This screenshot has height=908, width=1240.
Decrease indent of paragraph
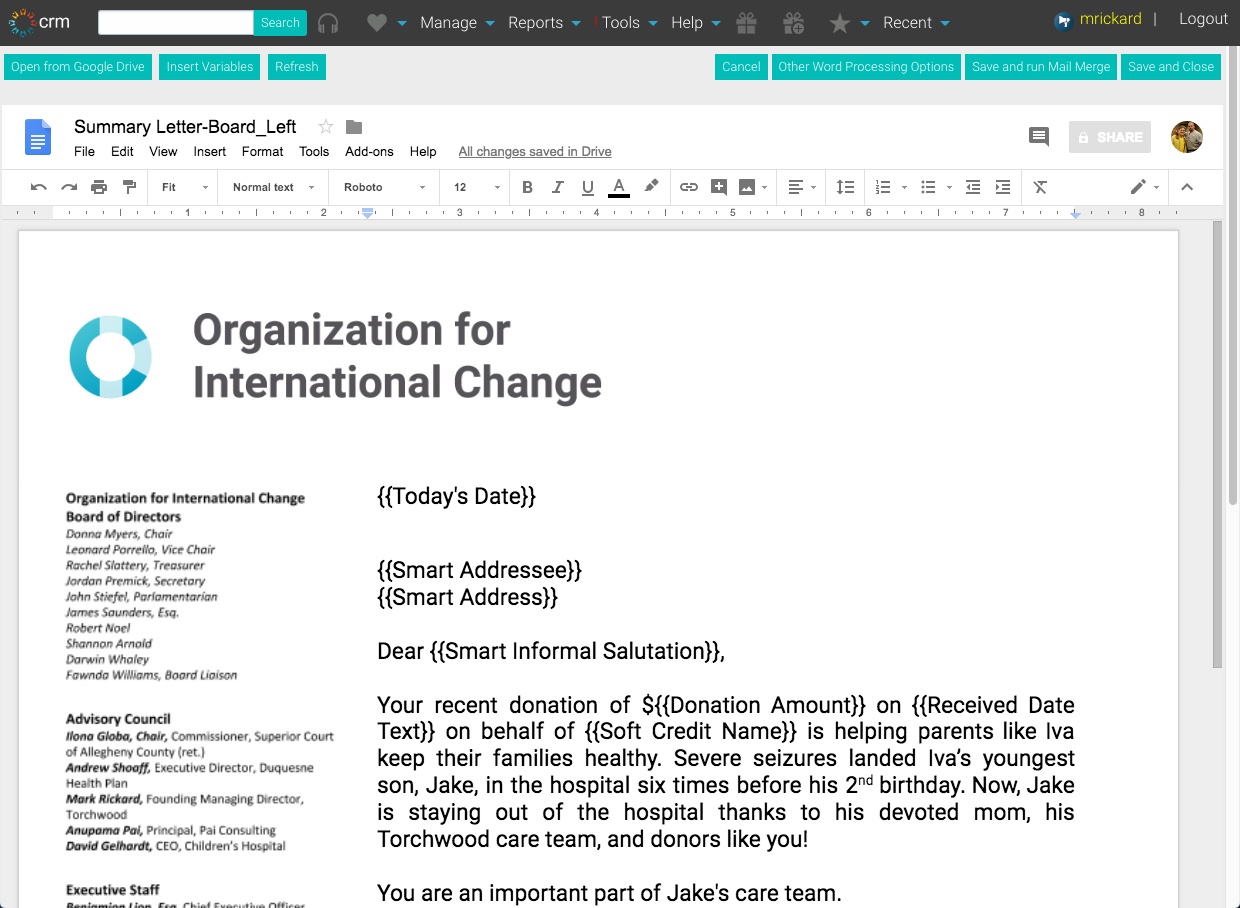(x=973, y=187)
